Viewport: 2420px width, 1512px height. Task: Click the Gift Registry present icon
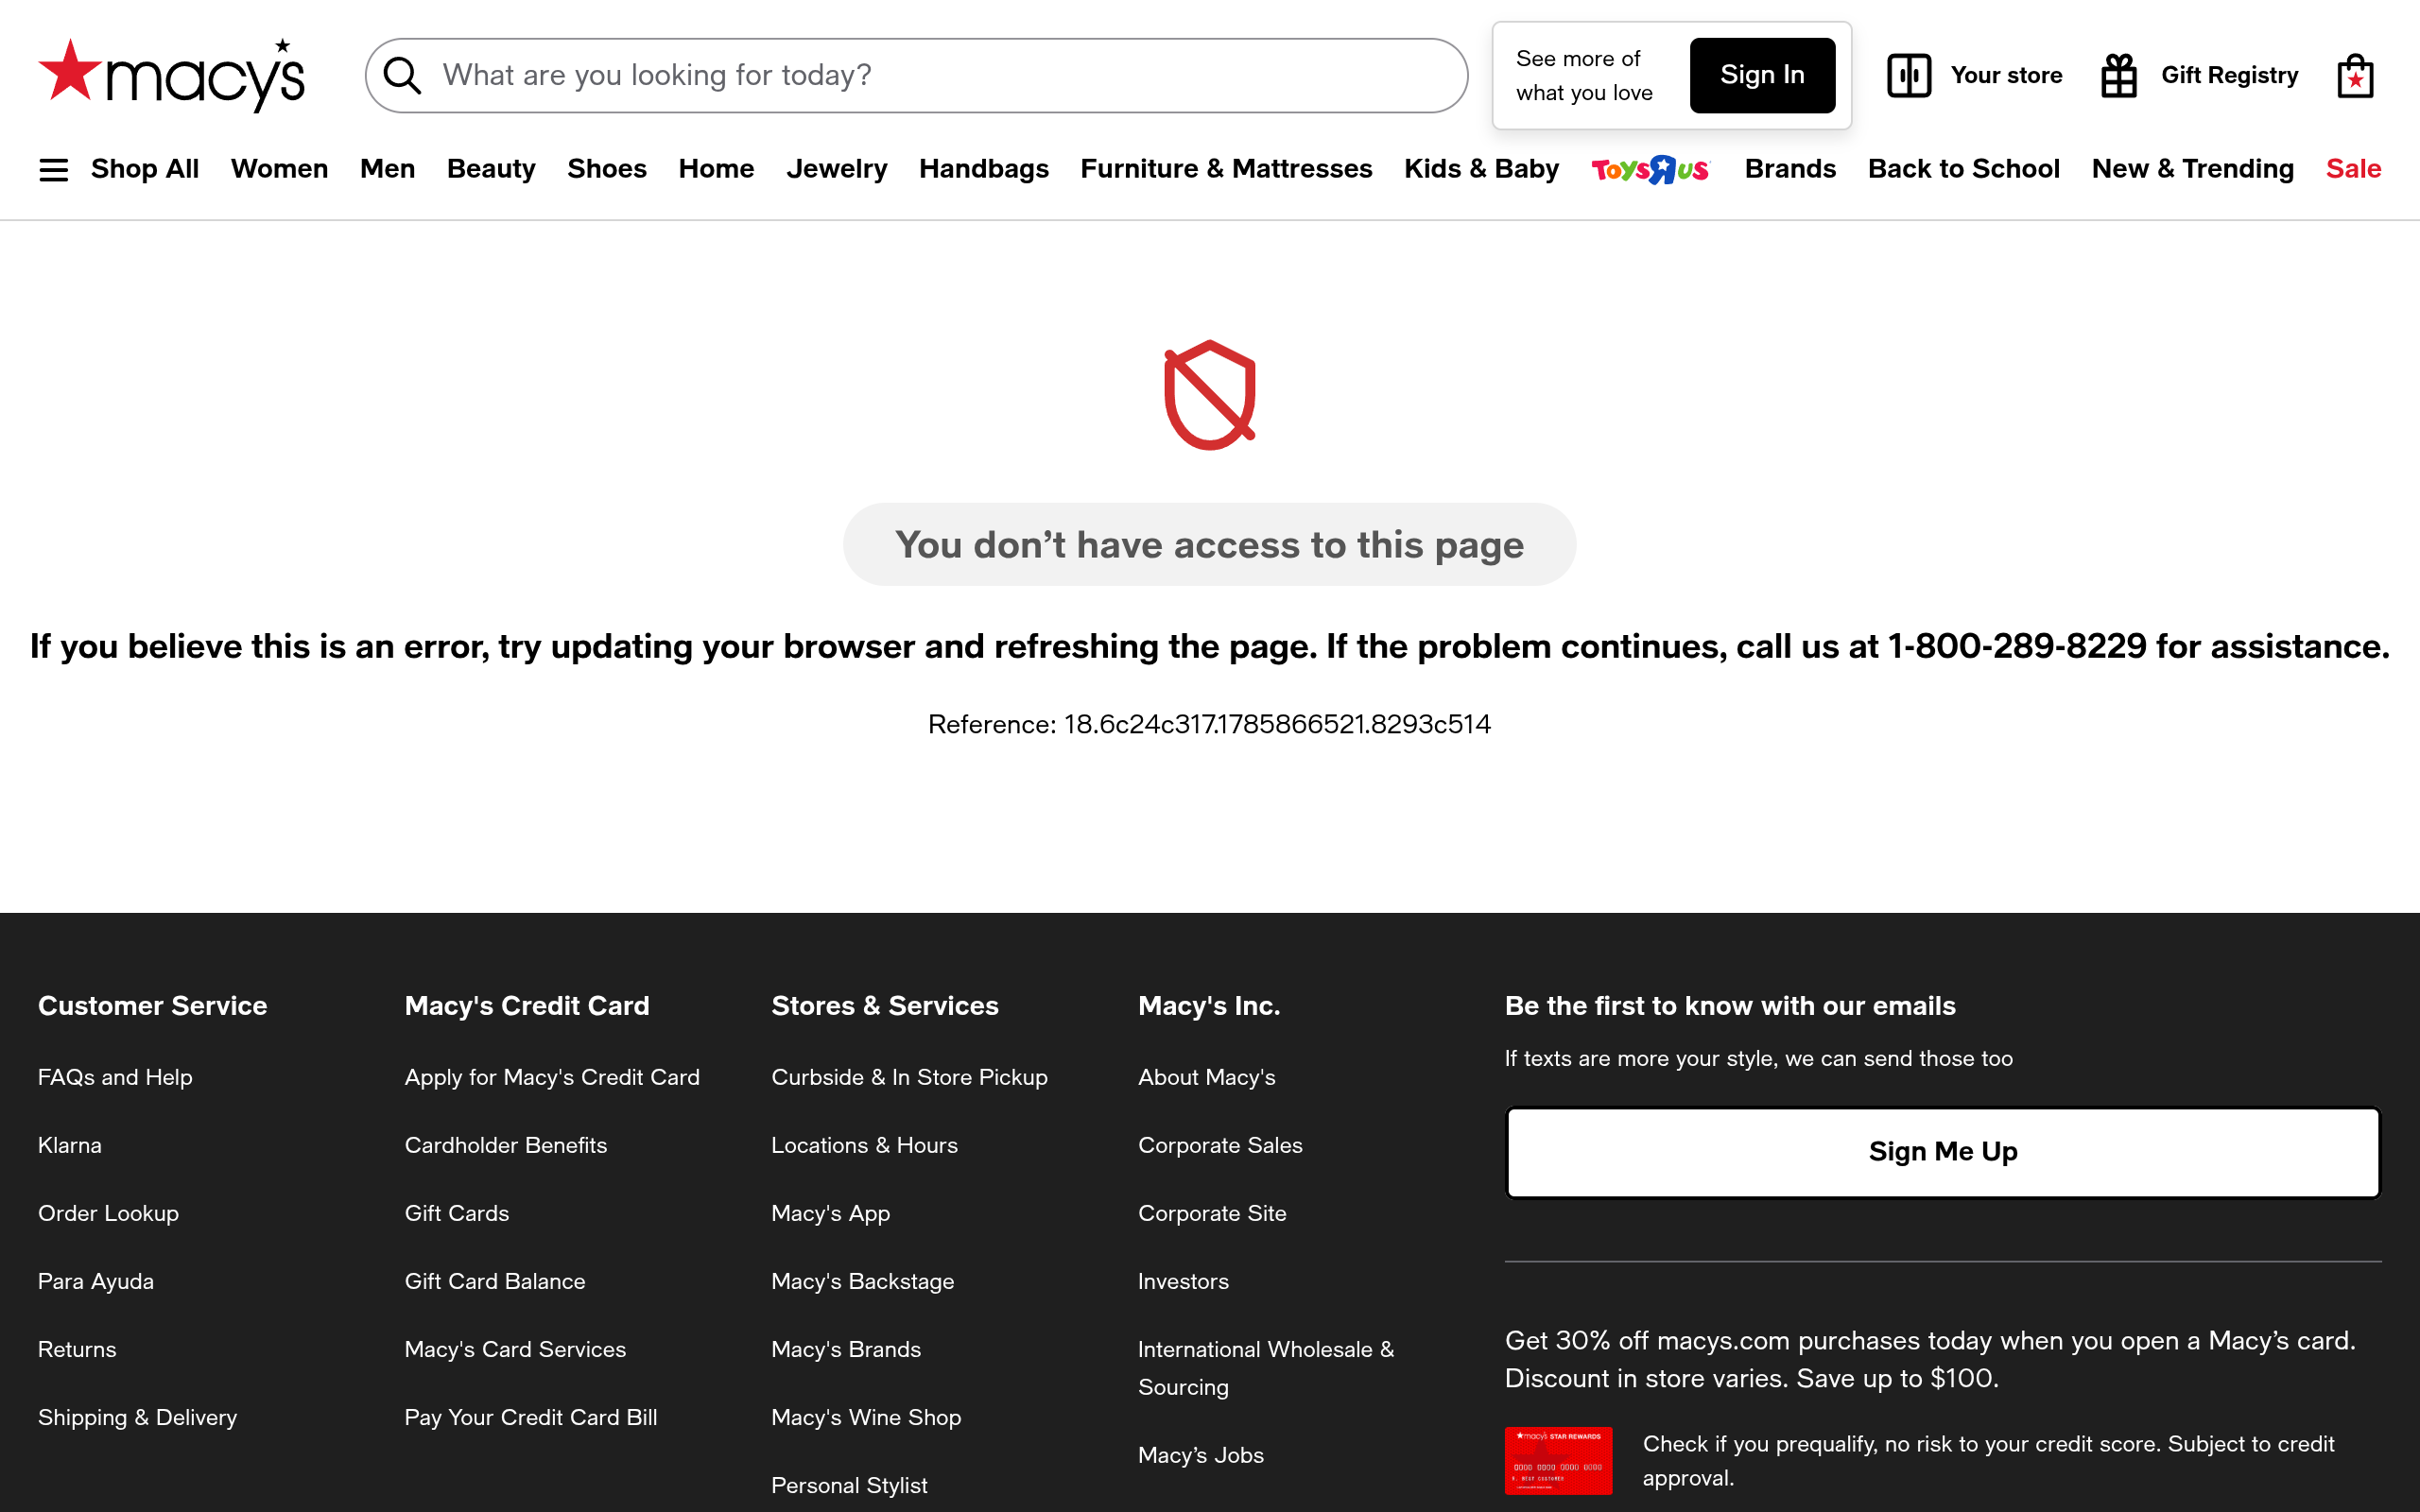(2119, 75)
